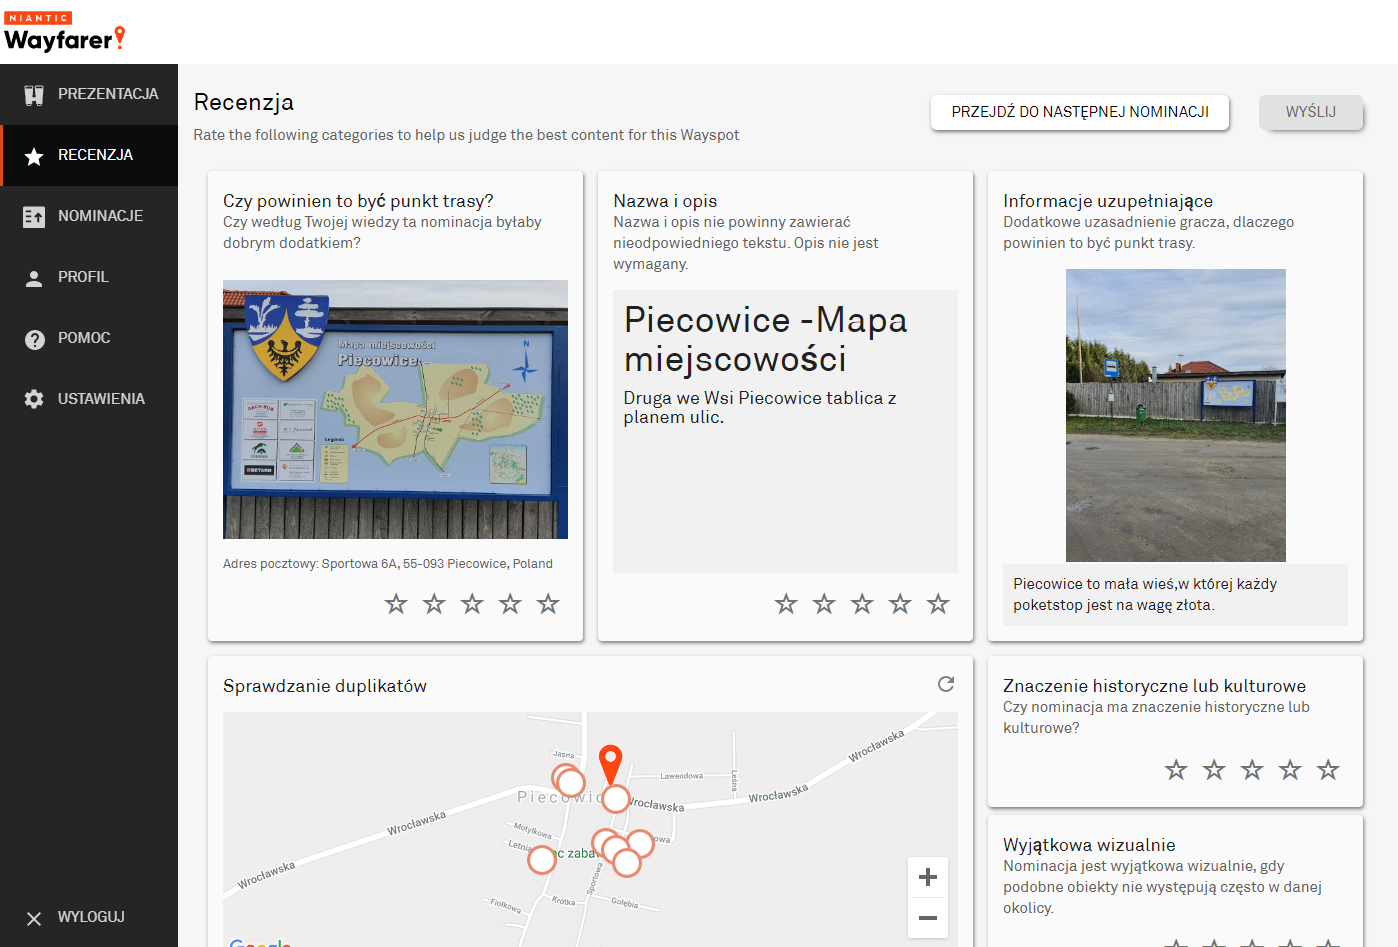Click the Niantic Wayfarer logo
The width and height of the screenshot is (1398, 947).
(x=65, y=33)
